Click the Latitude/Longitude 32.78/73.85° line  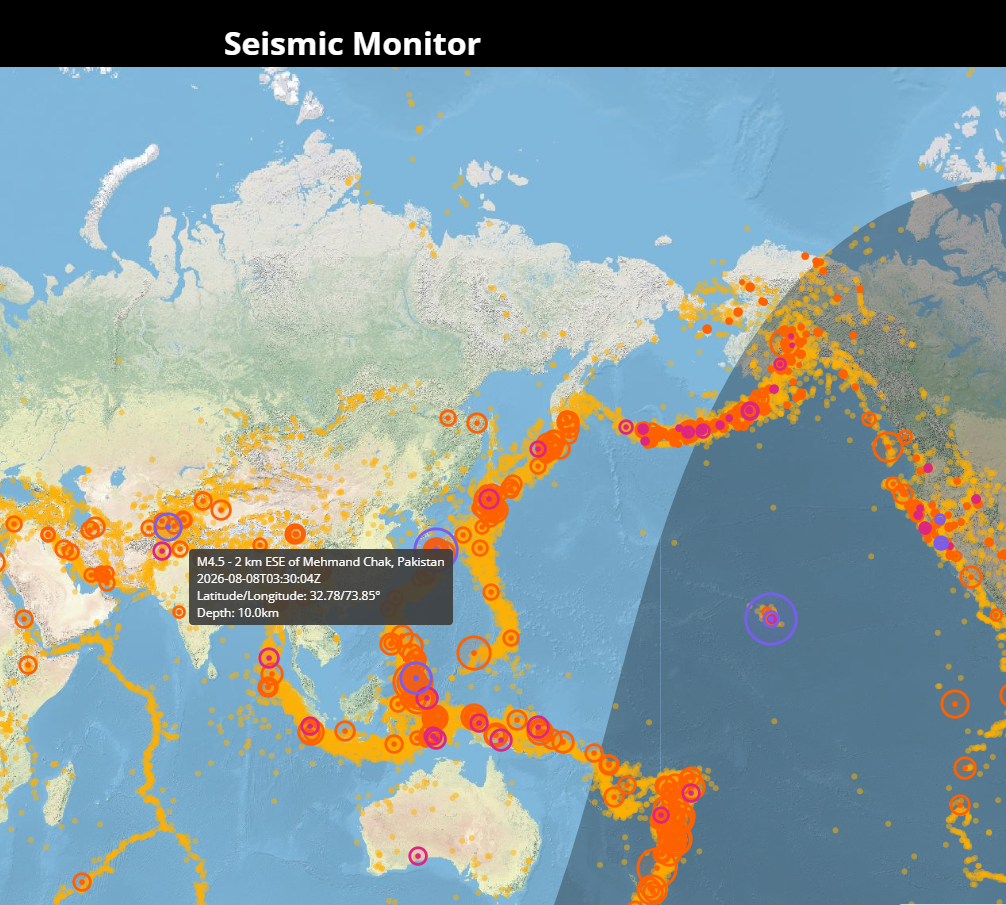[288, 596]
